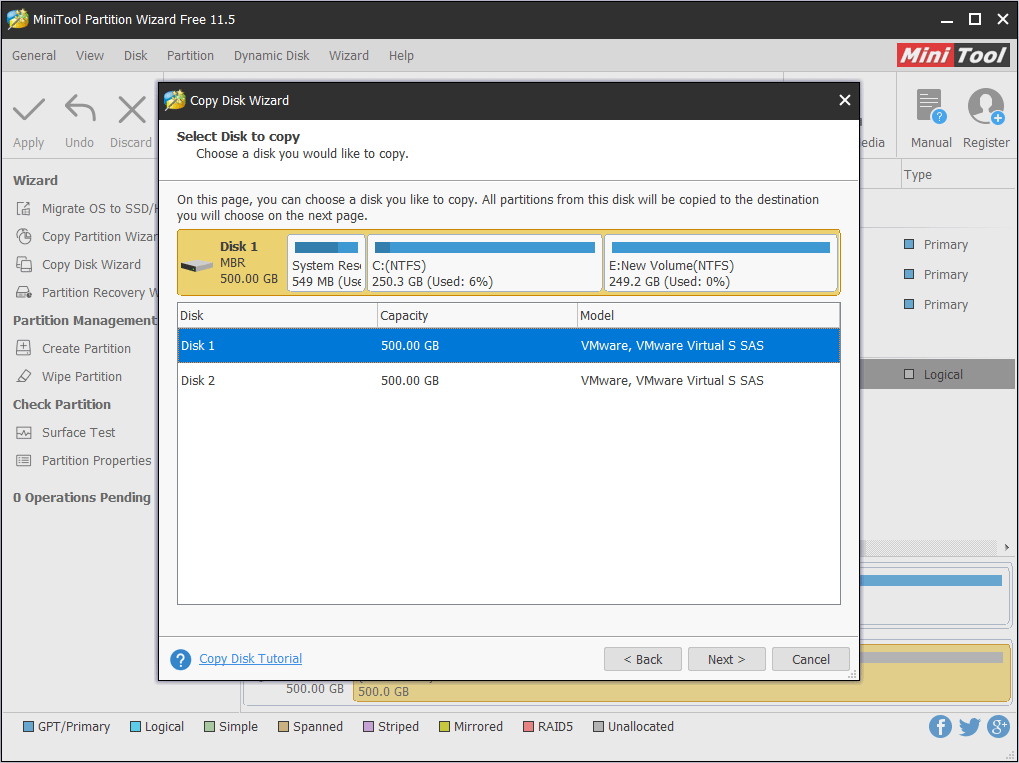This screenshot has width=1019, height=763.
Task: Open Copy Disk Wizard in sidebar
Action: (78, 265)
